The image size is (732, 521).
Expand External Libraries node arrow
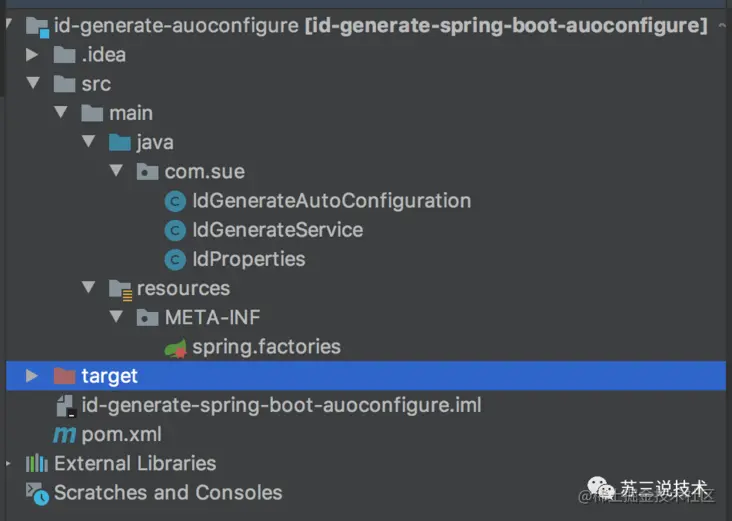coord(8,463)
